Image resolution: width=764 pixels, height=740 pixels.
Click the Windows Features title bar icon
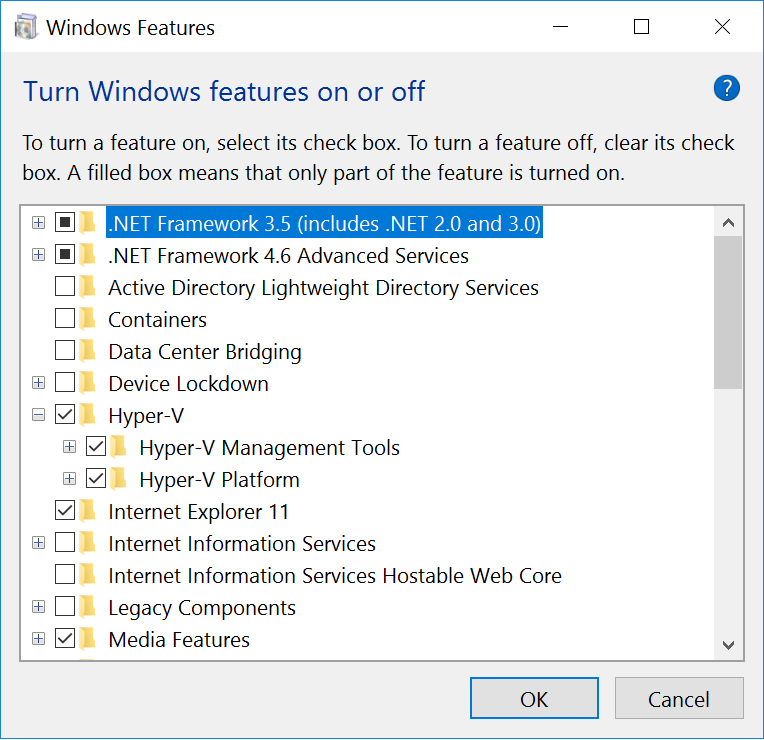[x=26, y=27]
